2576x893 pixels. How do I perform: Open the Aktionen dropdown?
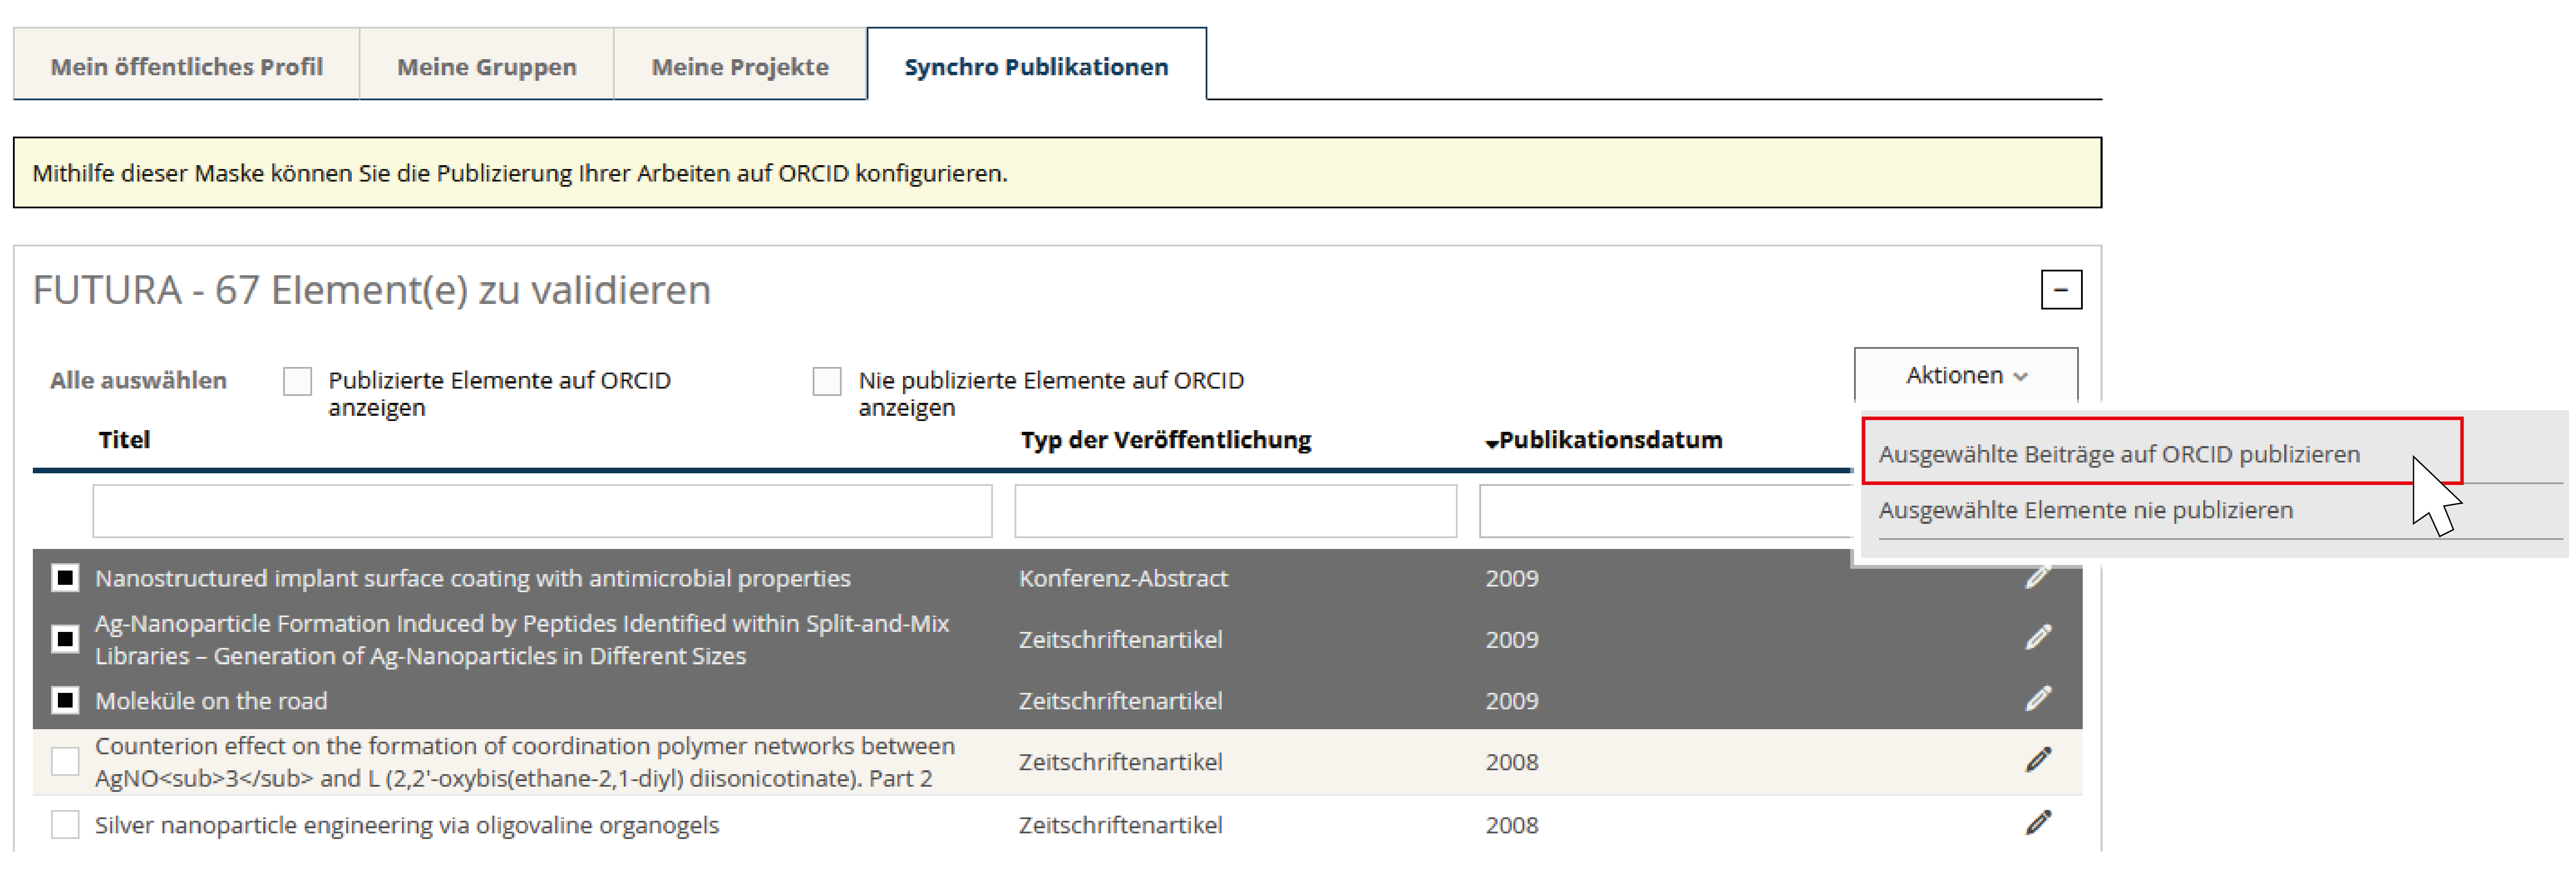(1966, 375)
